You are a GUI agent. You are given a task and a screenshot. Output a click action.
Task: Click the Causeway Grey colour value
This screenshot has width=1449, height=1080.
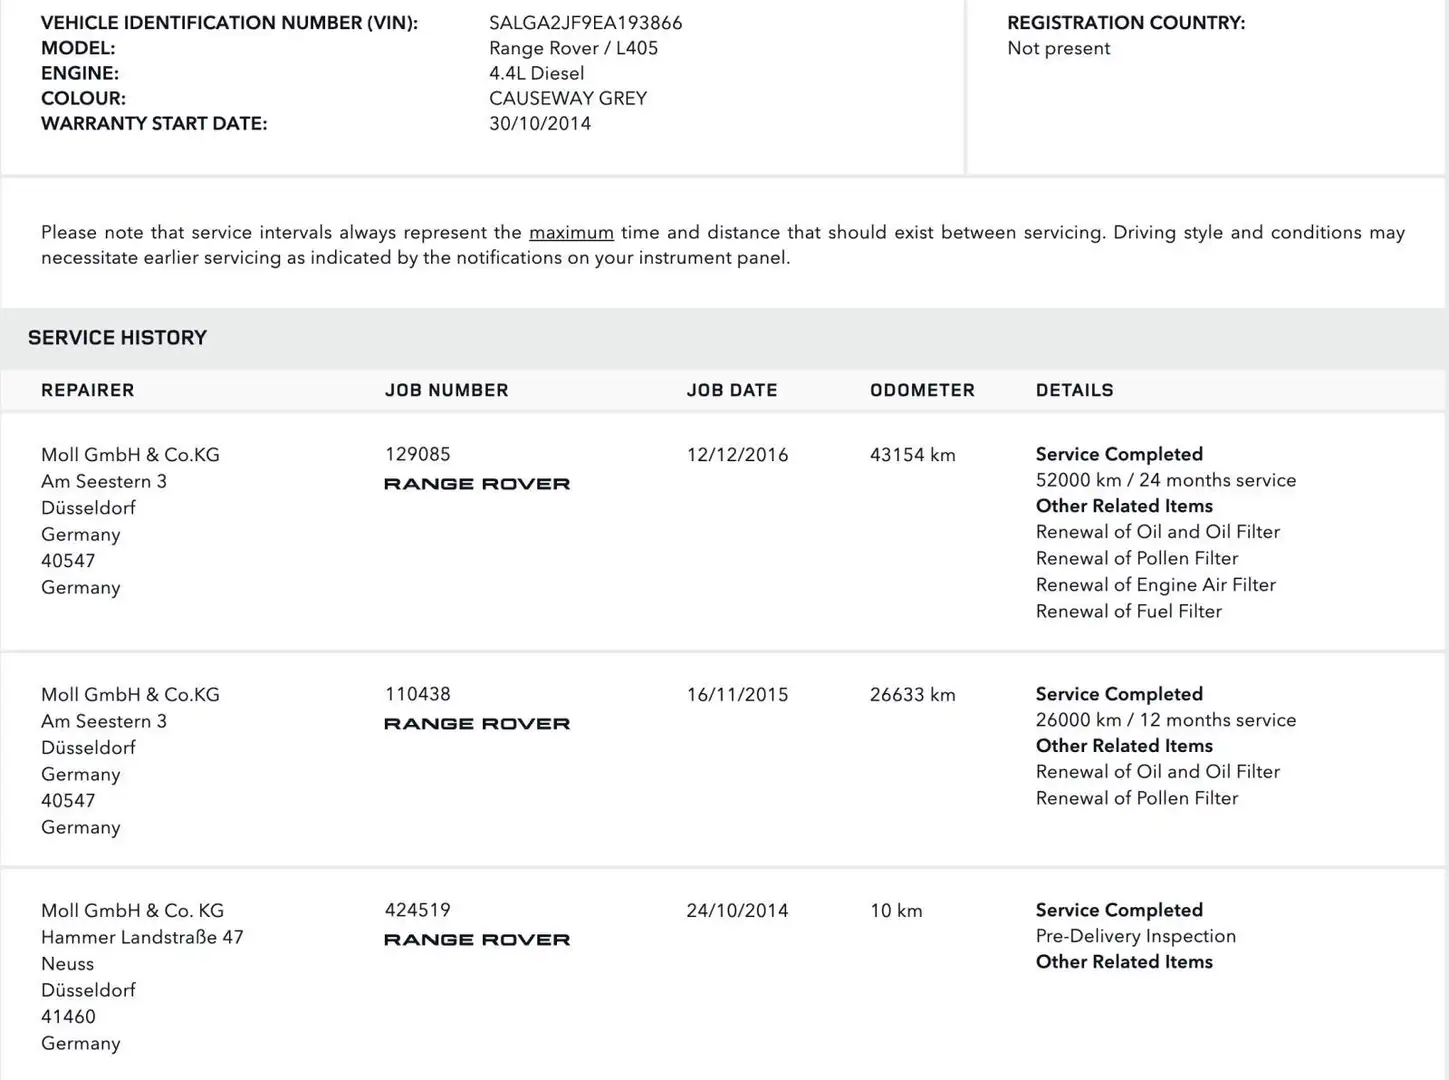568,99
